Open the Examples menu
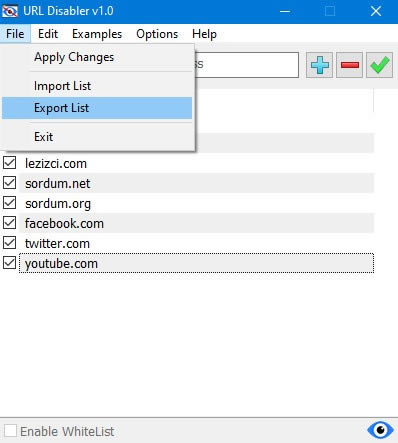 [x=97, y=34]
